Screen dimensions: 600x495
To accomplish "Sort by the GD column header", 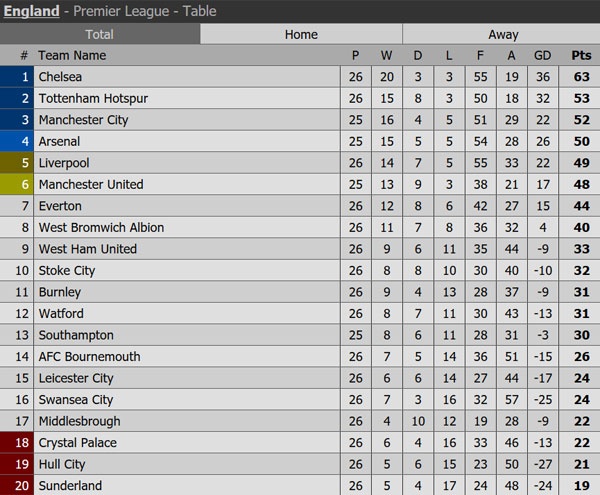I will (543, 56).
